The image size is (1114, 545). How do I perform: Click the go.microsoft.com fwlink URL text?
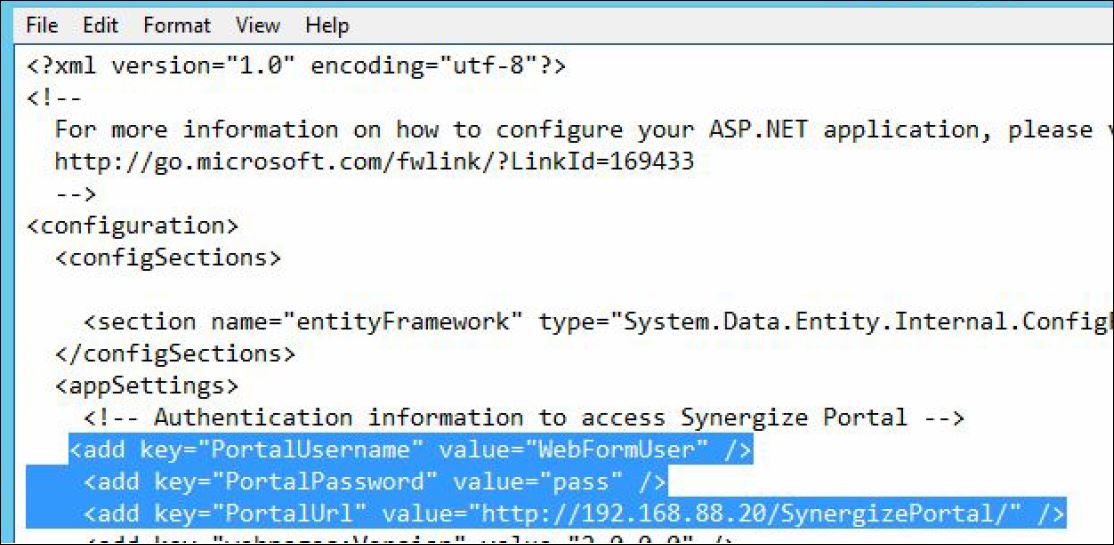374,162
